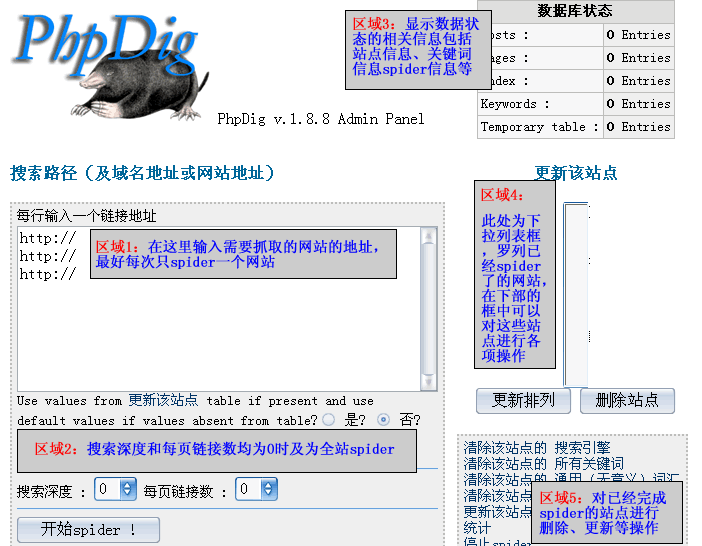Click the textarea scrollbar down arrow
Viewport: 702px width, 546px height.
429,382
